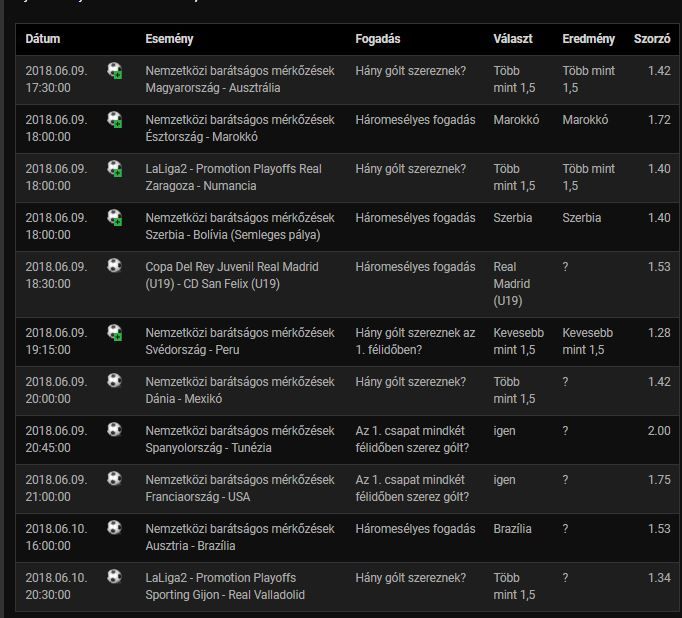Click the ball icon in the Copa Del Rey row
Viewport: 682px width, 618px height.
point(115,266)
